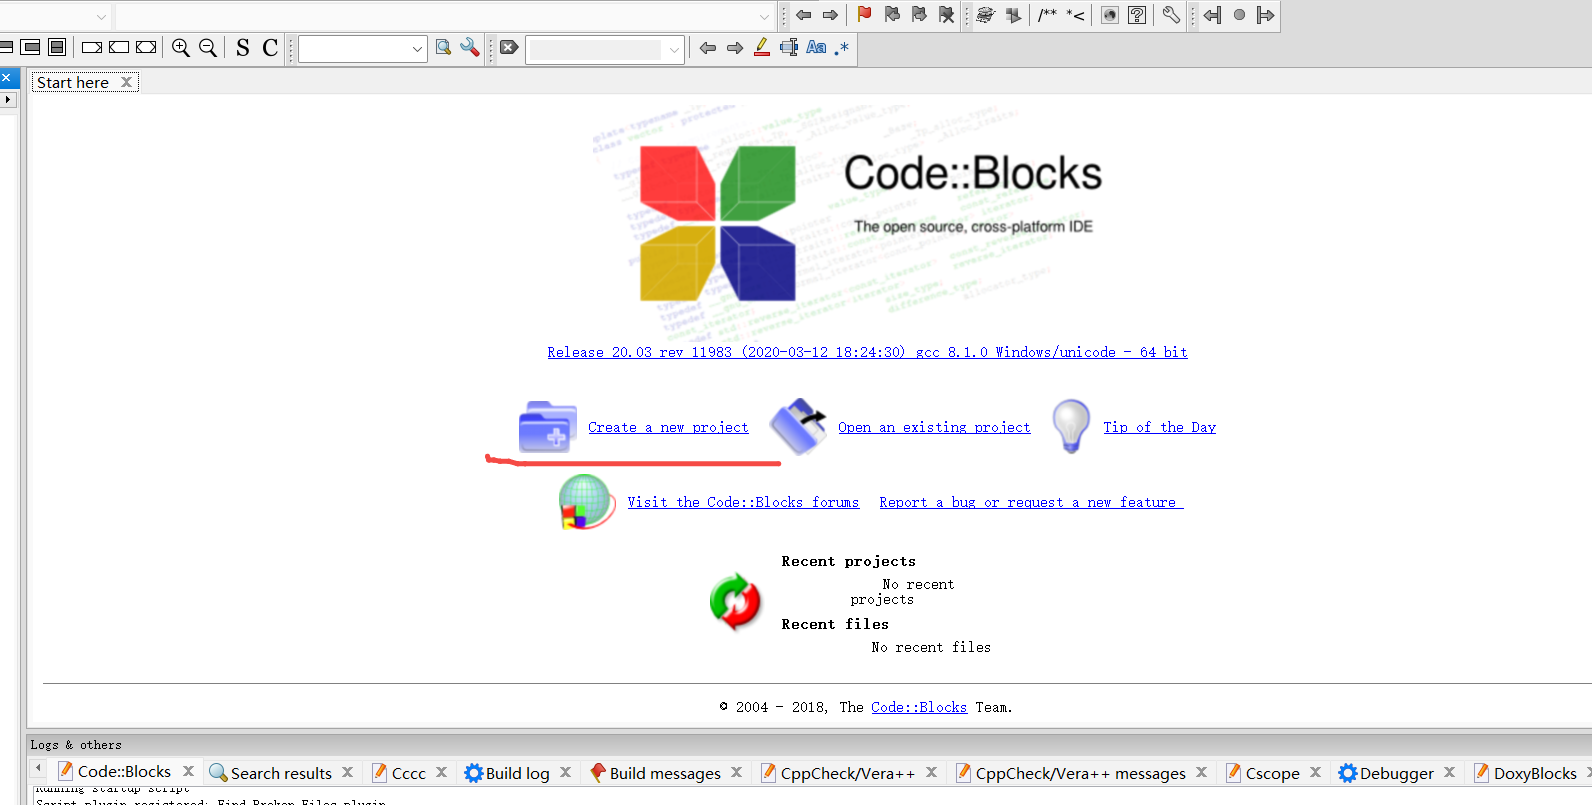Click the Code::Blocks Team footer link
Image resolution: width=1592 pixels, height=805 pixels.
click(x=919, y=707)
